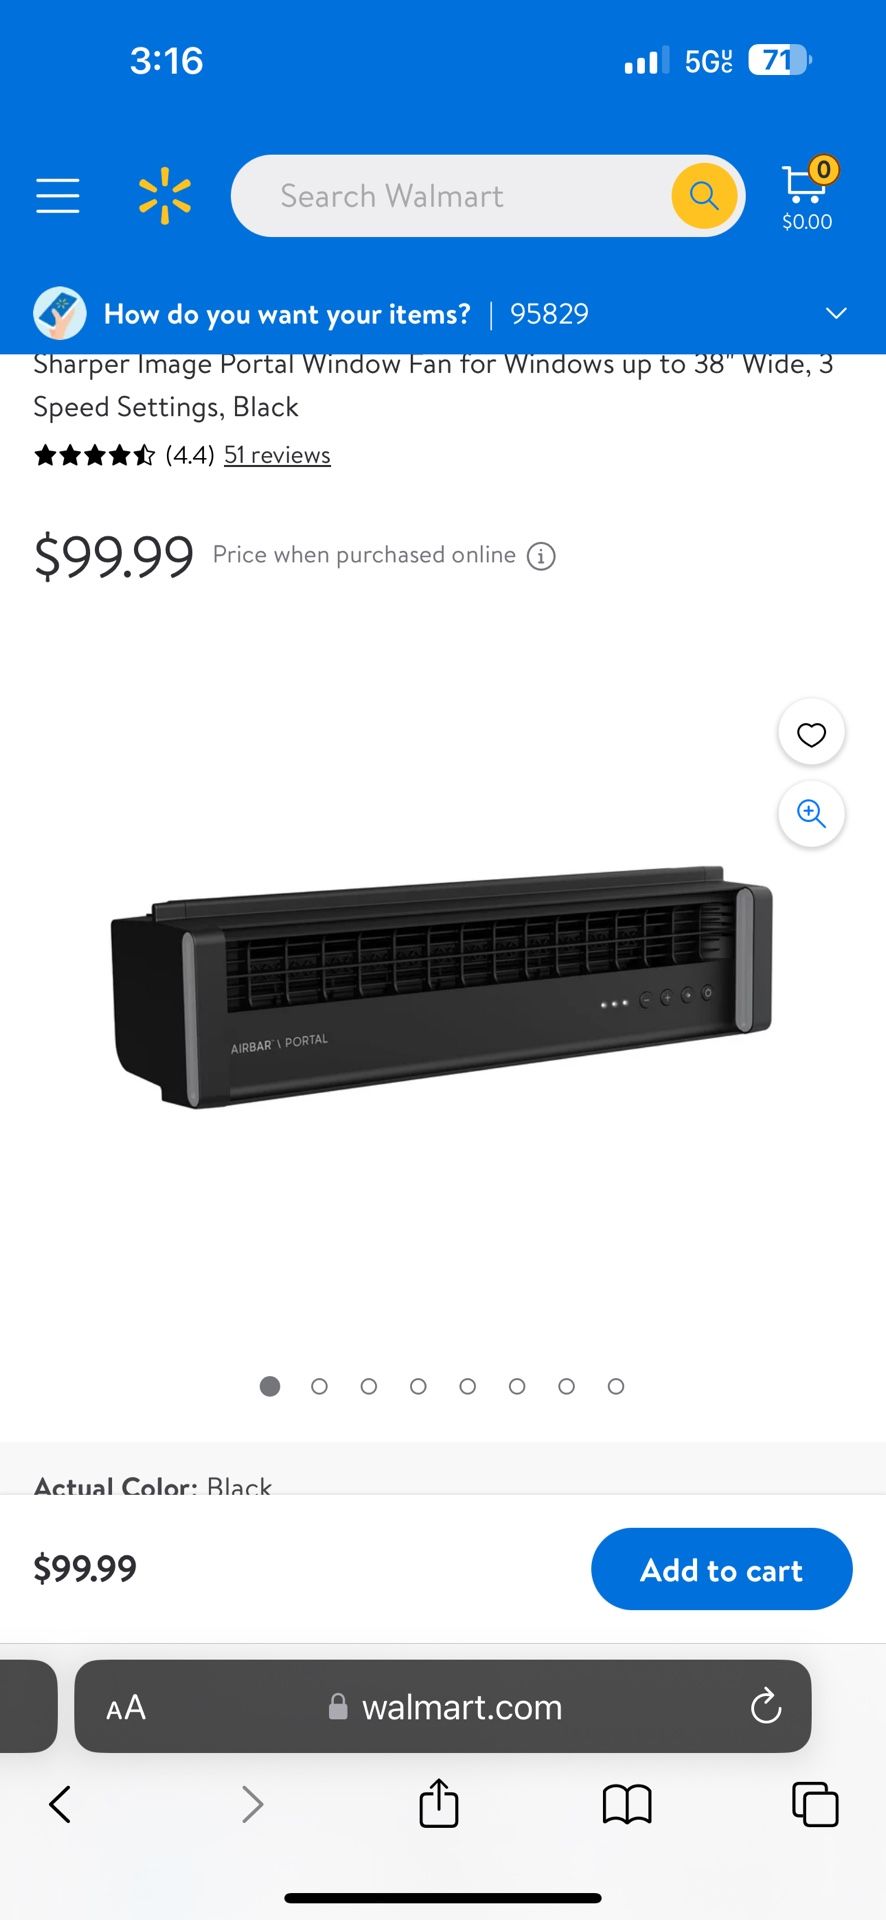Select the second image carousel dot
This screenshot has width=886, height=1920.
[x=319, y=1386]
